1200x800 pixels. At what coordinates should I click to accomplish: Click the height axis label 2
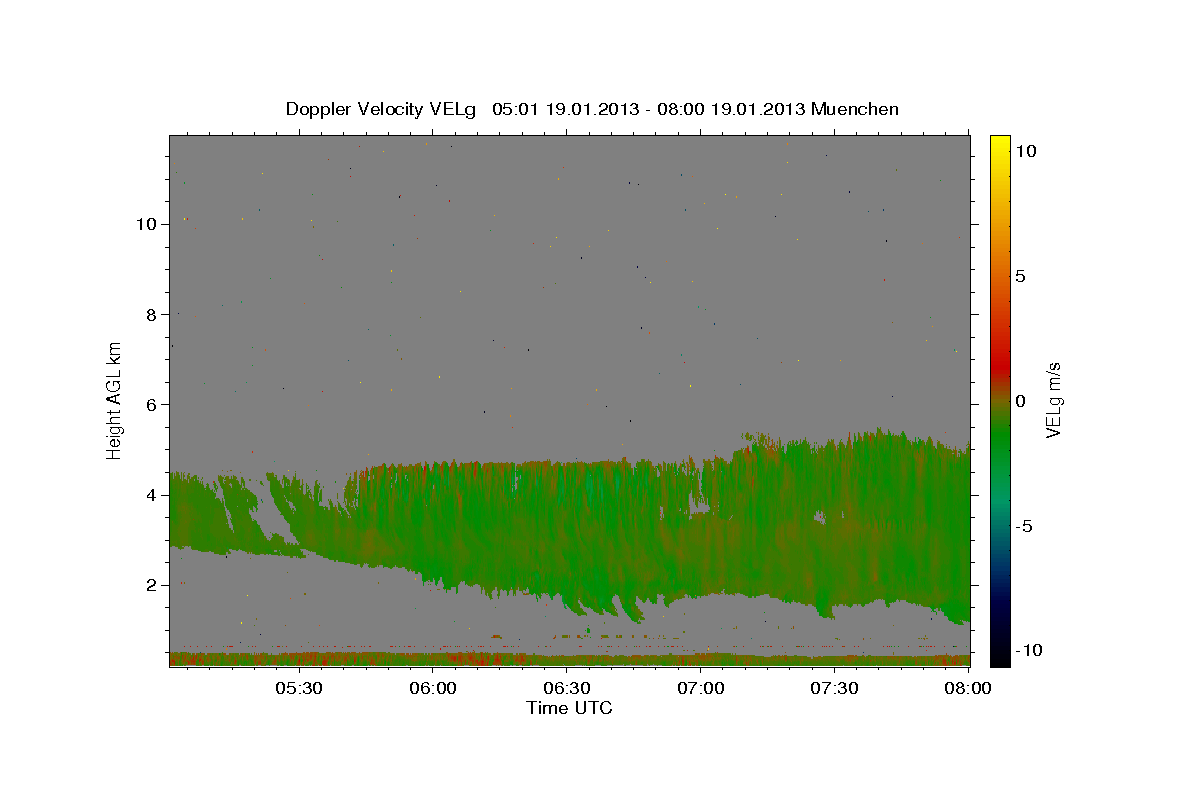[x=152, y=585]
